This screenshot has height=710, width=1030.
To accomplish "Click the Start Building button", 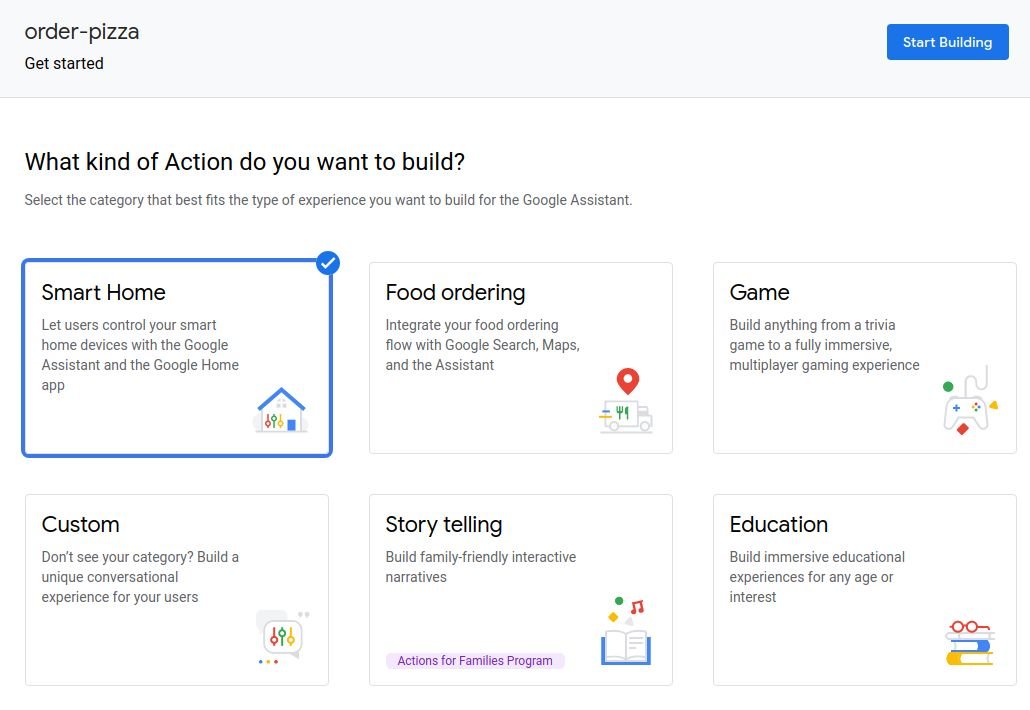I will point(947,42).
